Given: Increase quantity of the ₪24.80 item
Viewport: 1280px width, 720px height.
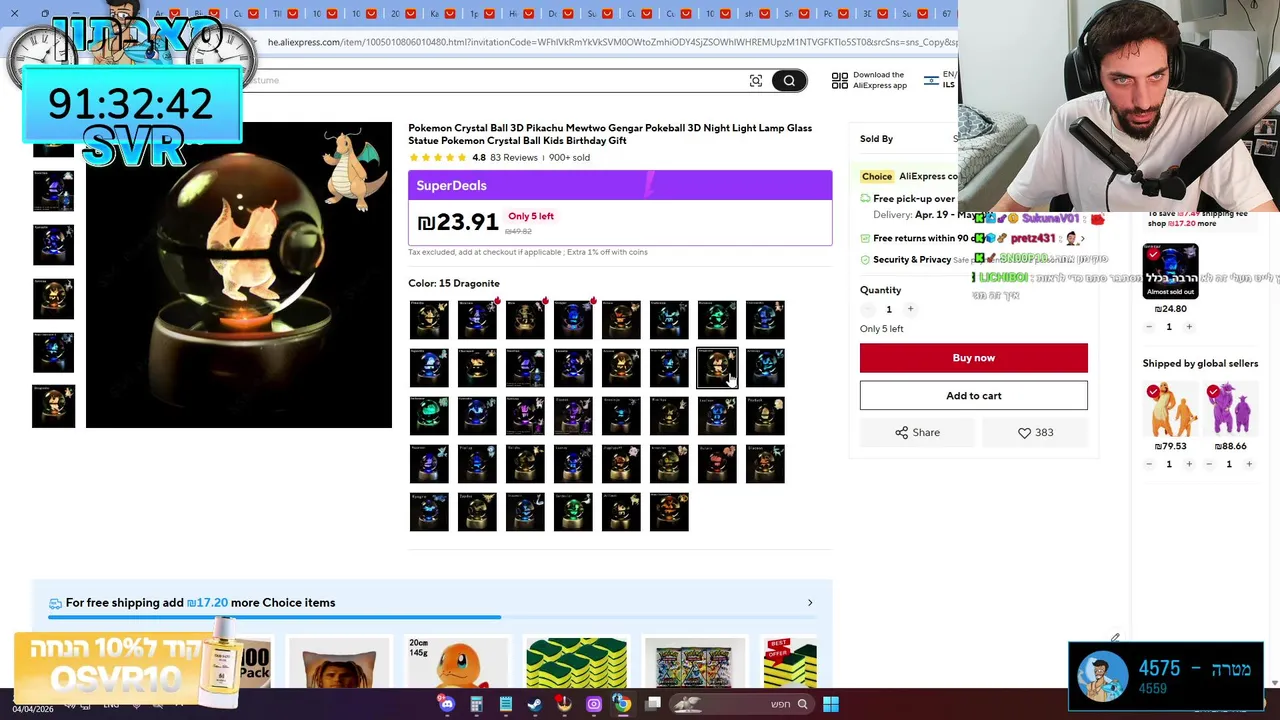Looking at the screenshot, I should (1189, 327).
